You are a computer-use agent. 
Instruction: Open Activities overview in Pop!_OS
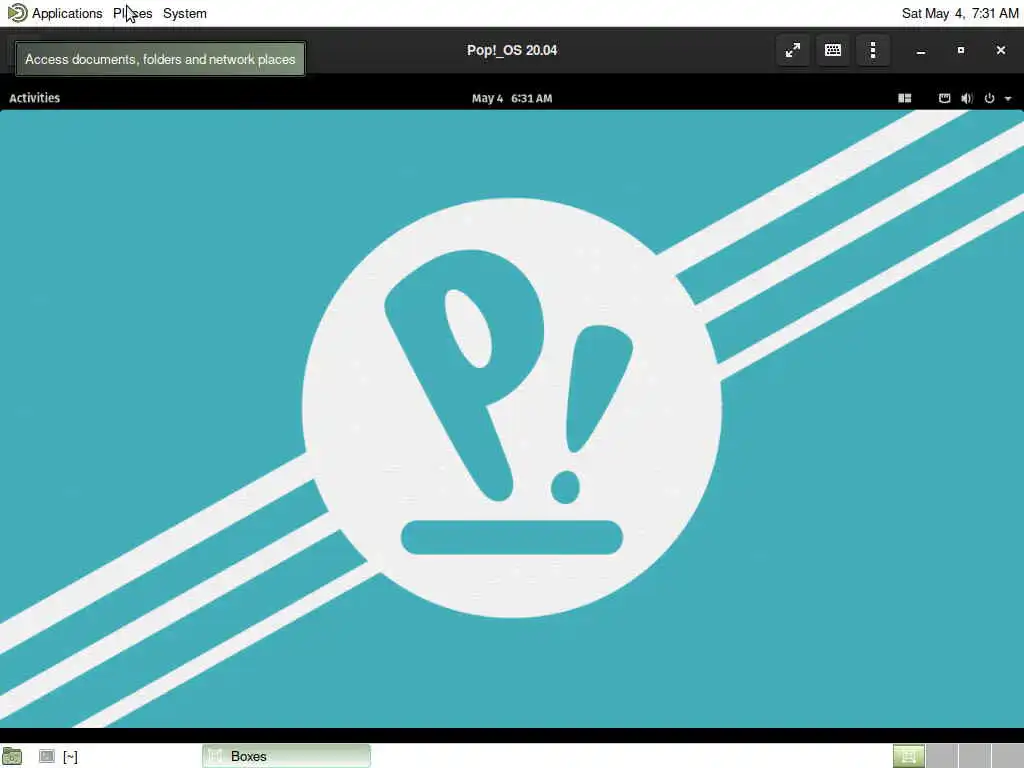[x=35, y=98]
